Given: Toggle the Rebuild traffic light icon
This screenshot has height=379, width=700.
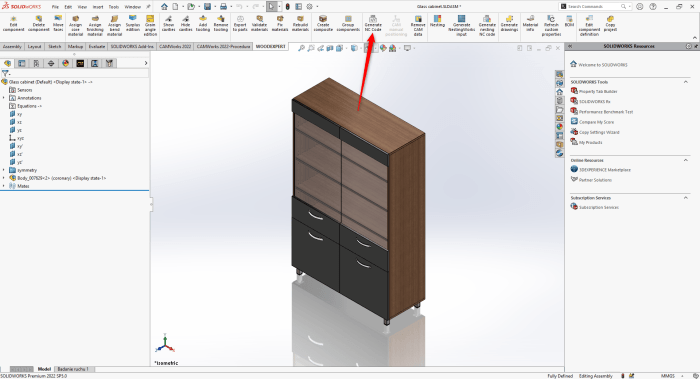Looking at the screenshot, I should pyautogui.click(x=288, y=7).
